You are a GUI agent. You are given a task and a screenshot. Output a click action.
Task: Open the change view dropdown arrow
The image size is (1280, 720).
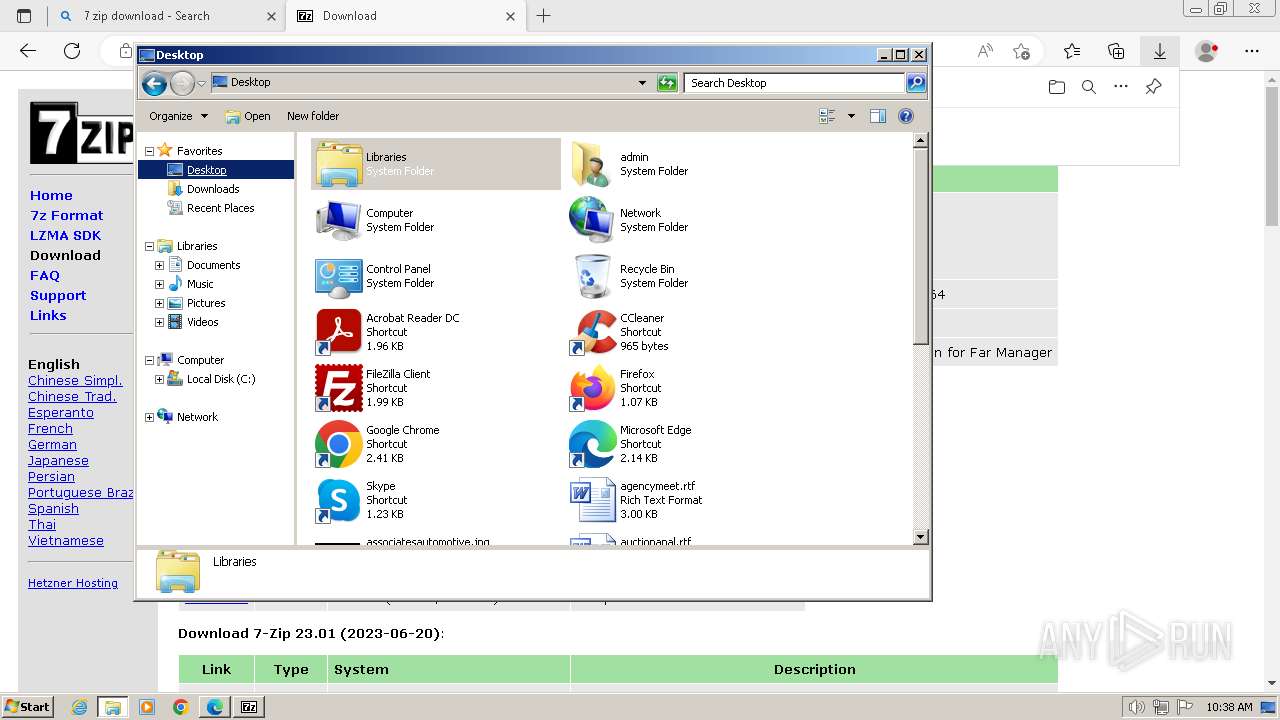coord(851,116)
